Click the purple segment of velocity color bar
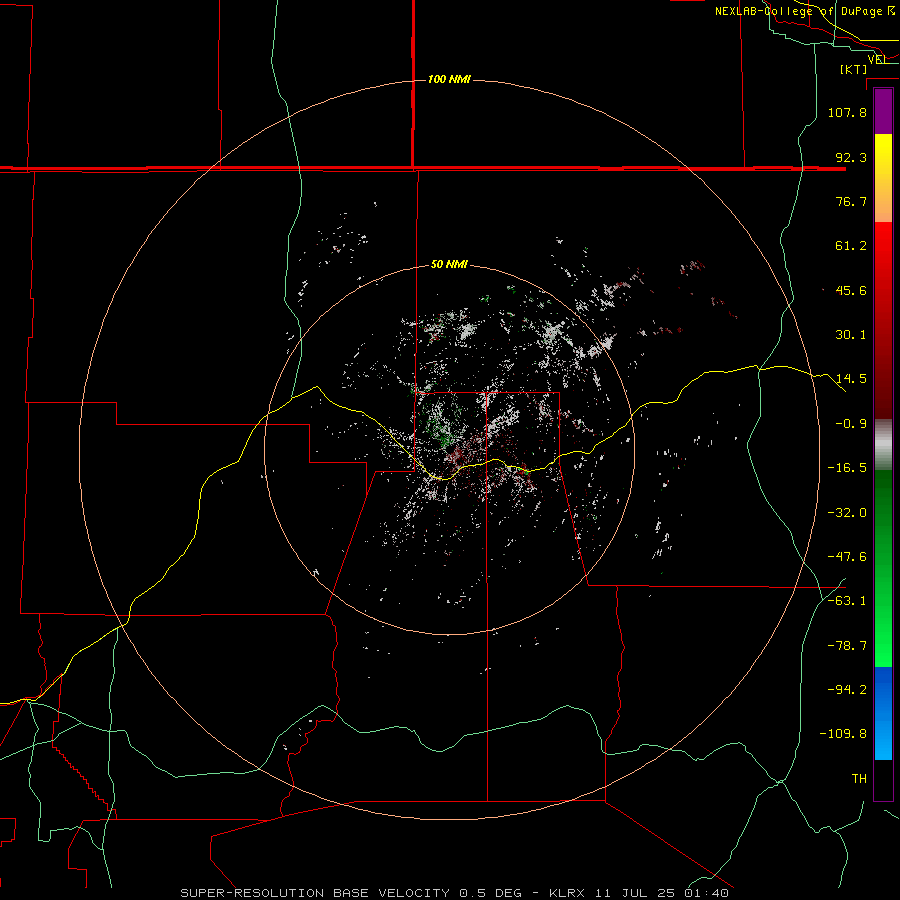 pyautogui.click(x=883, y=111)
